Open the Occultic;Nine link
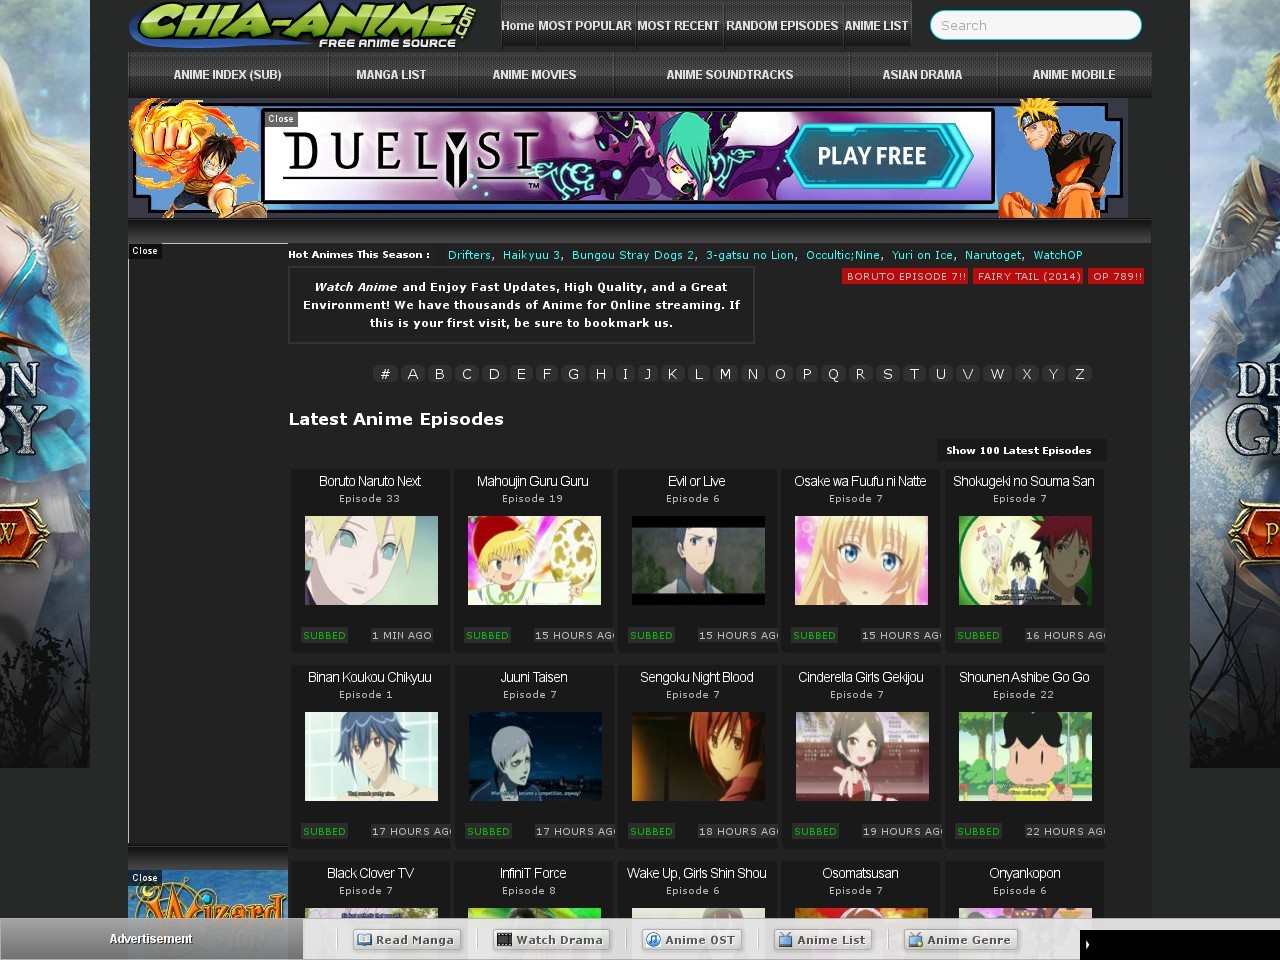This screenshot has width=1280, height=960. point(843,255)
